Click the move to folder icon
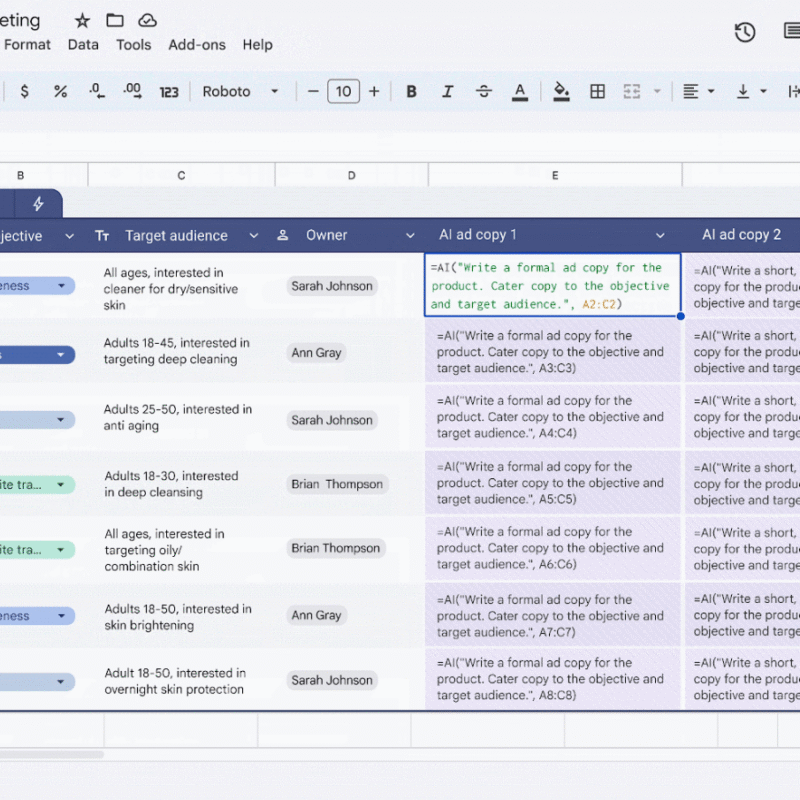This screenshot has height=800, width=800. tap(115, 20)
